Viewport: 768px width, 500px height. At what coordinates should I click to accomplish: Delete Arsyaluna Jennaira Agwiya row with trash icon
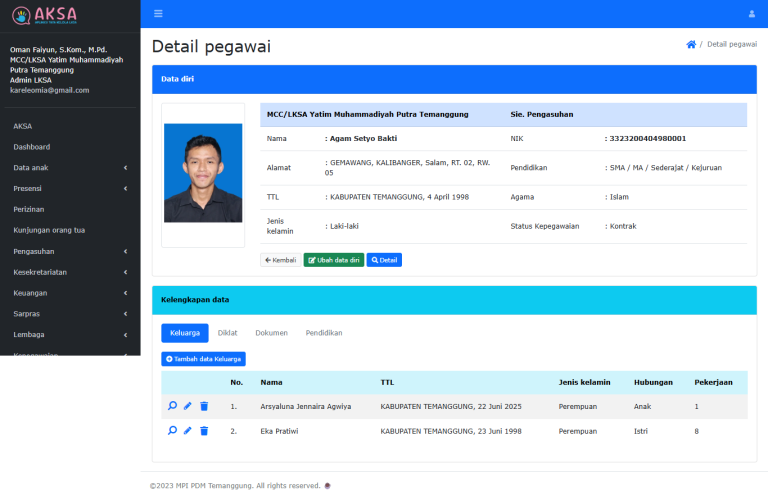pyautogui.click(x=204, y=406)
